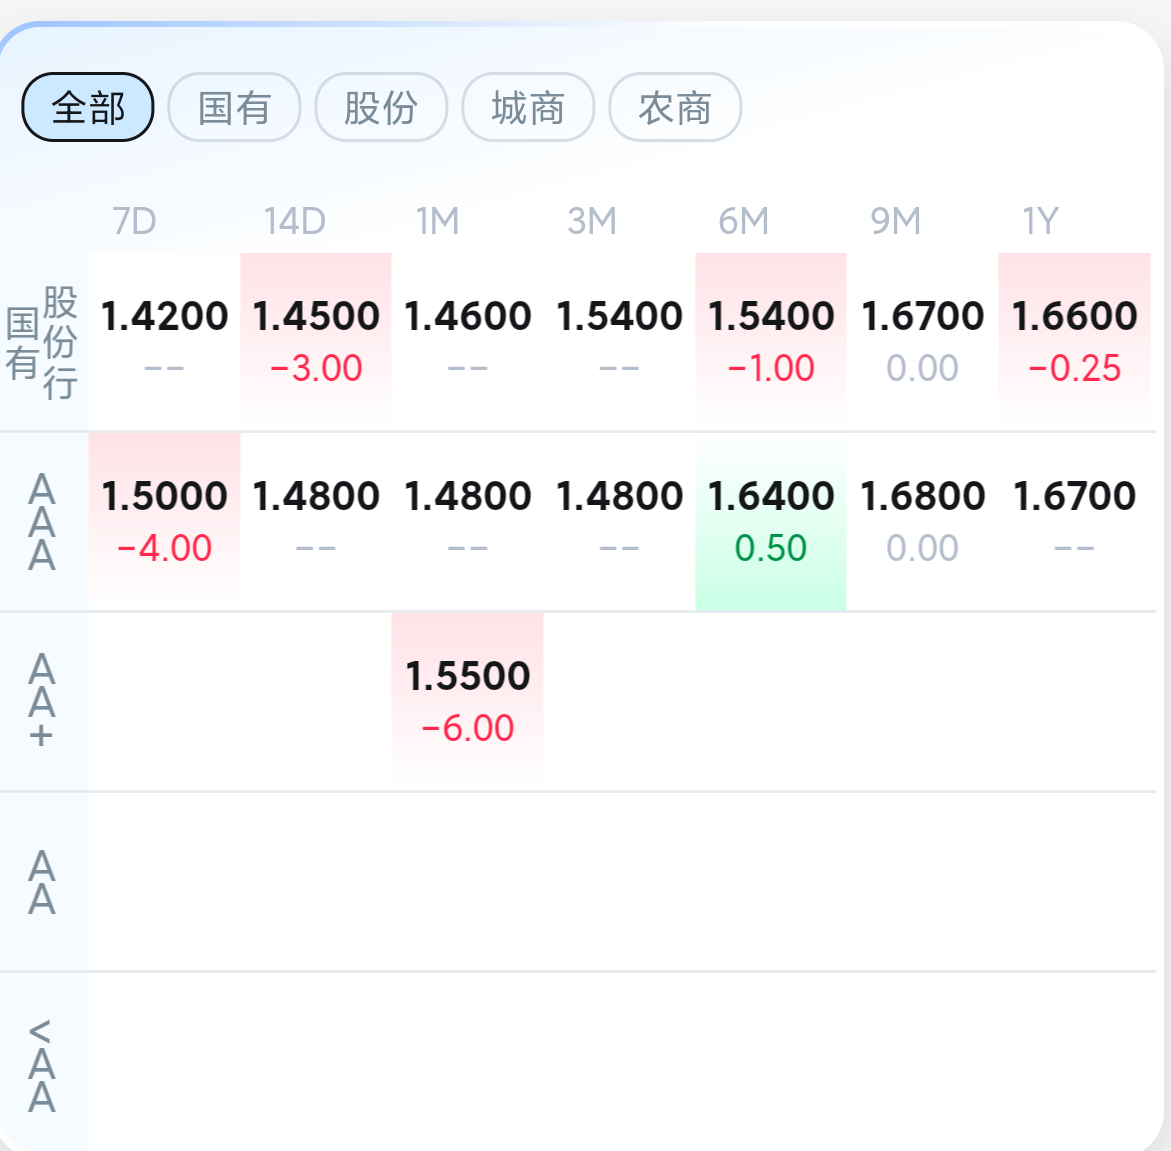This screenshot has height=1151, width=1171.
Task: Select the 国有股份行 14D cell 1.4500
Action: (x=316, y=341)
